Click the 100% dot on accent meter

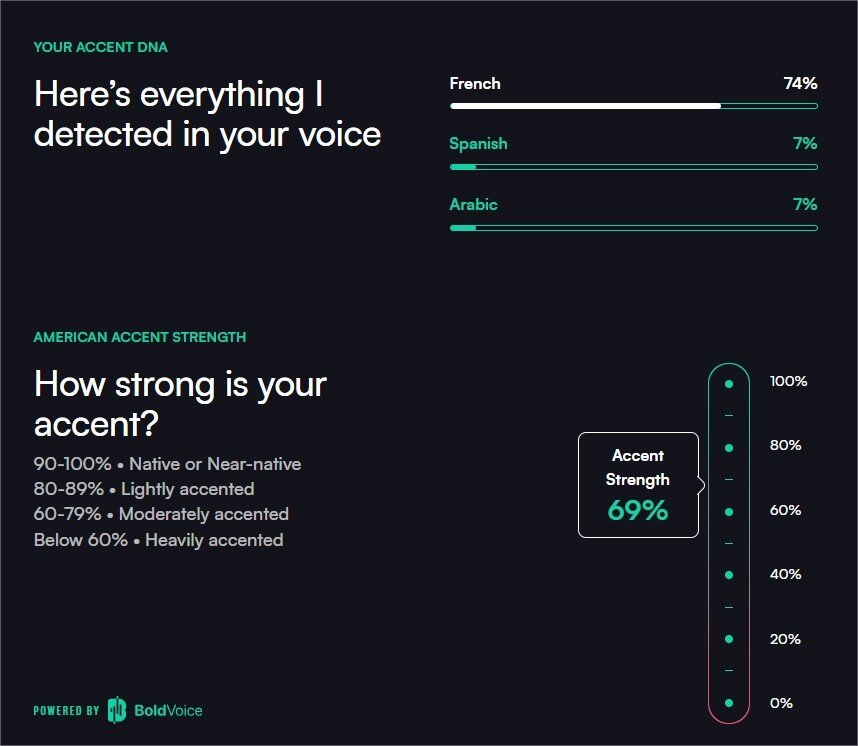click(729, 383)
